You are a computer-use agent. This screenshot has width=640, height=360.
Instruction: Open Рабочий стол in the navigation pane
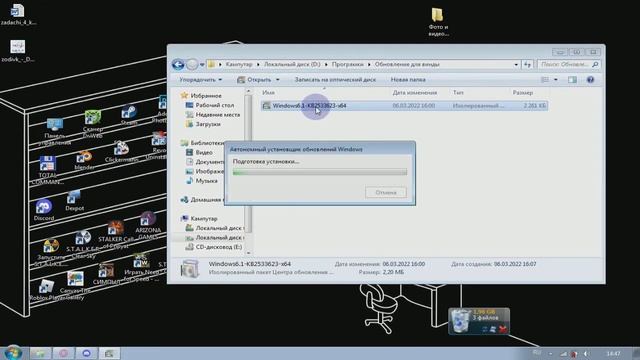(x=214, y=105)
